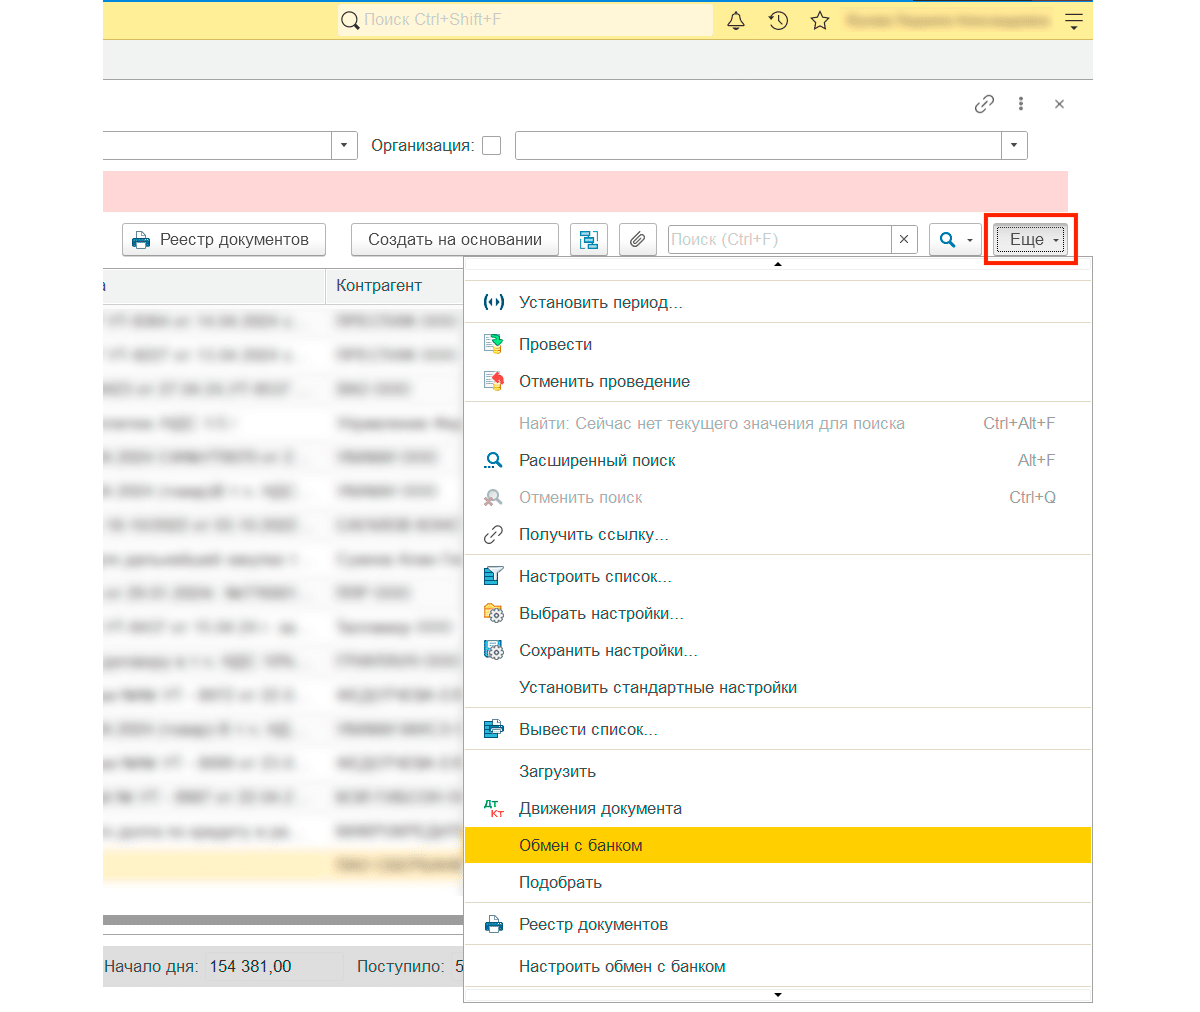Click the notifications bell icon
This screenshot has height=1012, width=1200.
pyautogui.click(x=736, y=21)
